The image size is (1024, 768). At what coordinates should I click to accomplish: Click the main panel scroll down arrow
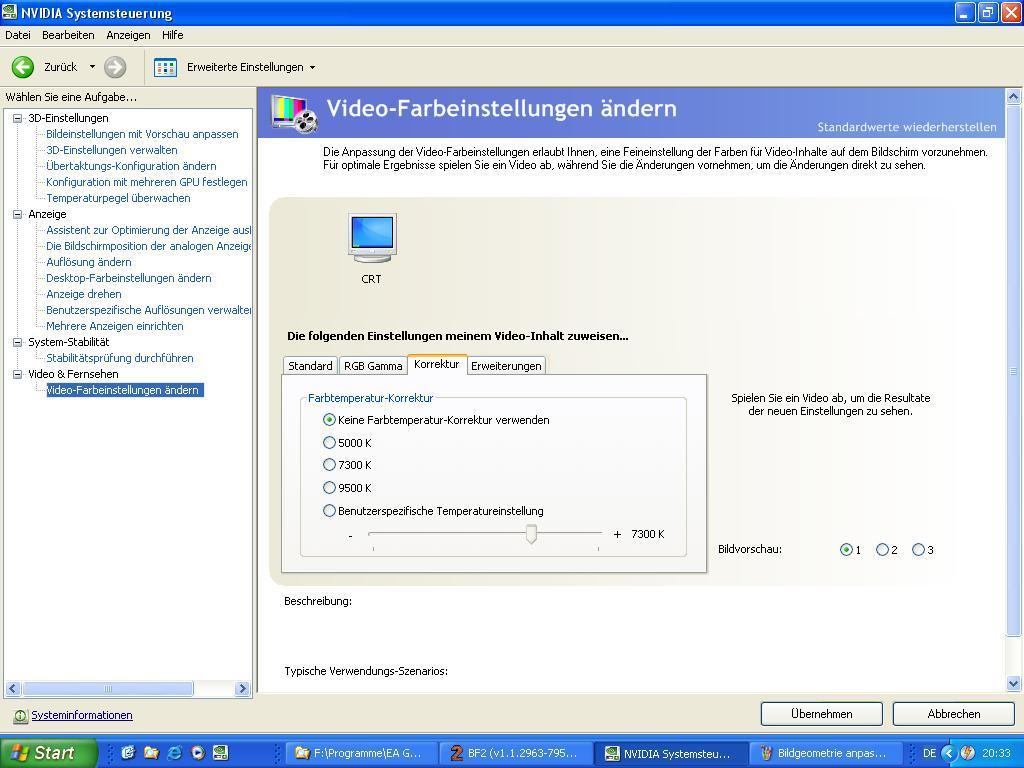1013,684
